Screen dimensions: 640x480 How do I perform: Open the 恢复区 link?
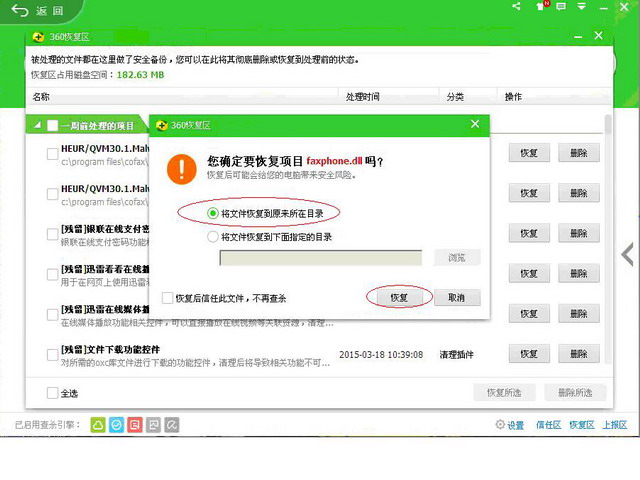click(x=582, y=425)
